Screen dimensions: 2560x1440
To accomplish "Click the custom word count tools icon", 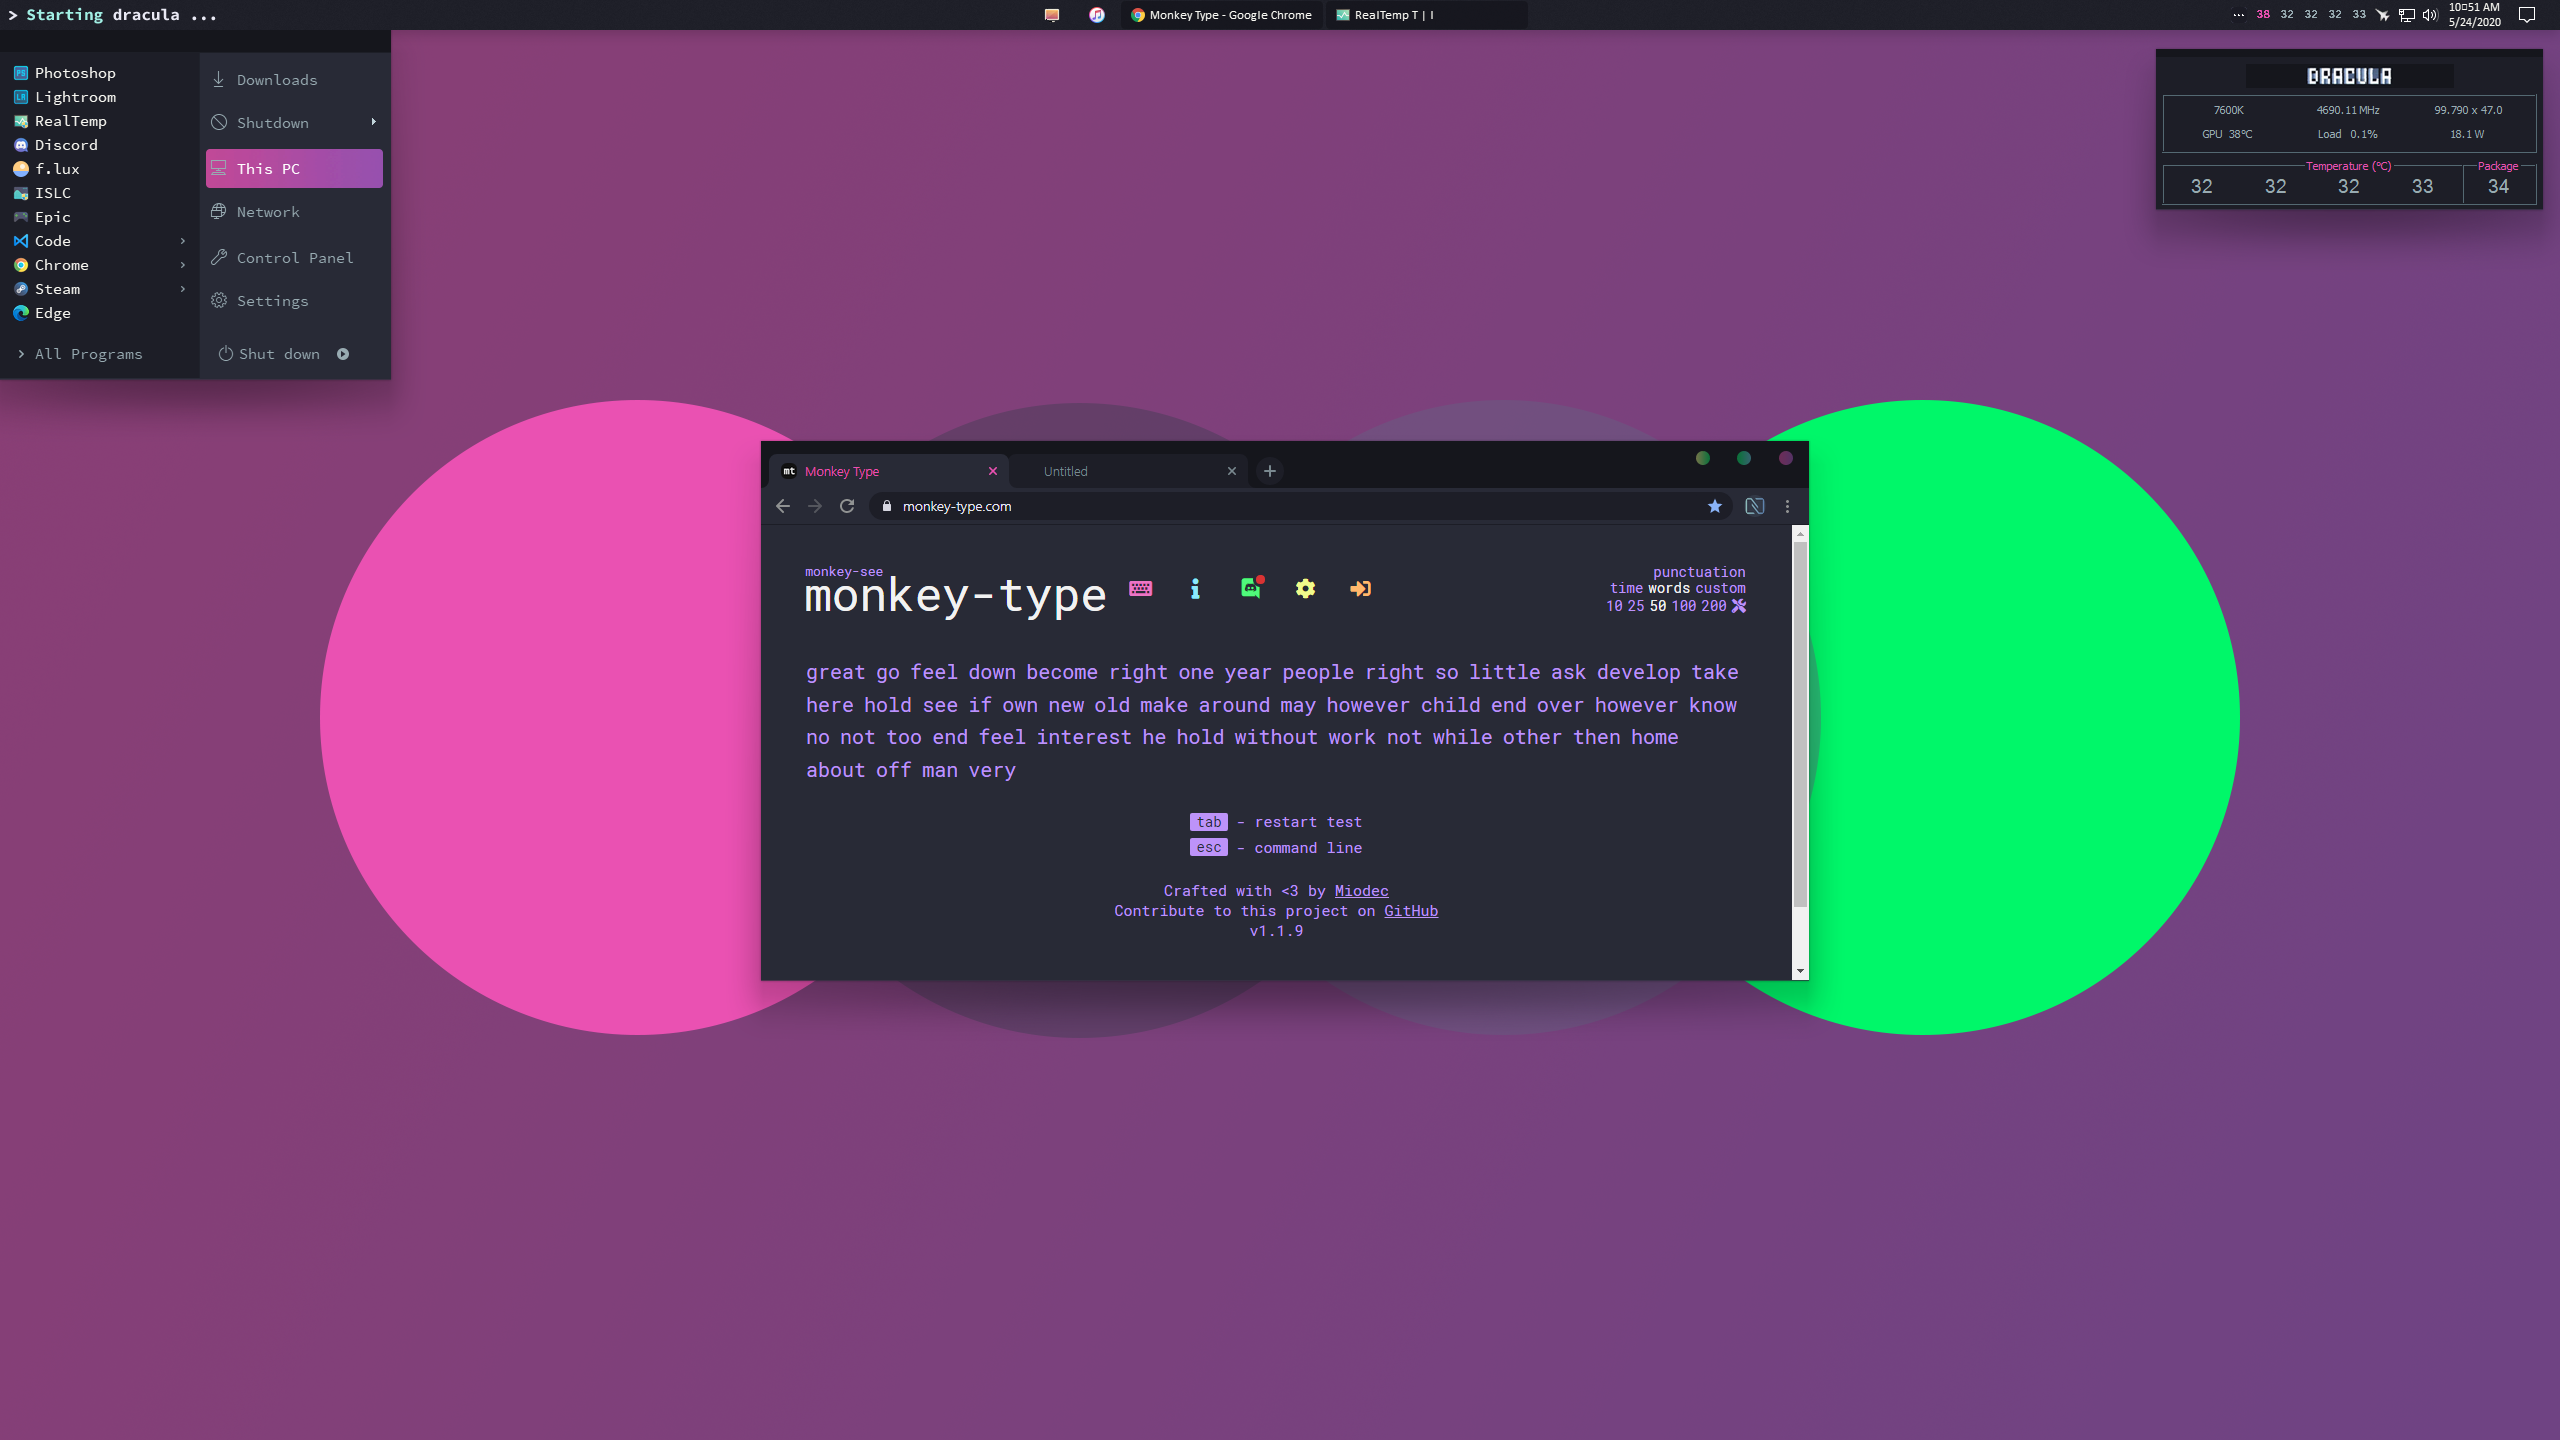I will [x=1739, y=606].
